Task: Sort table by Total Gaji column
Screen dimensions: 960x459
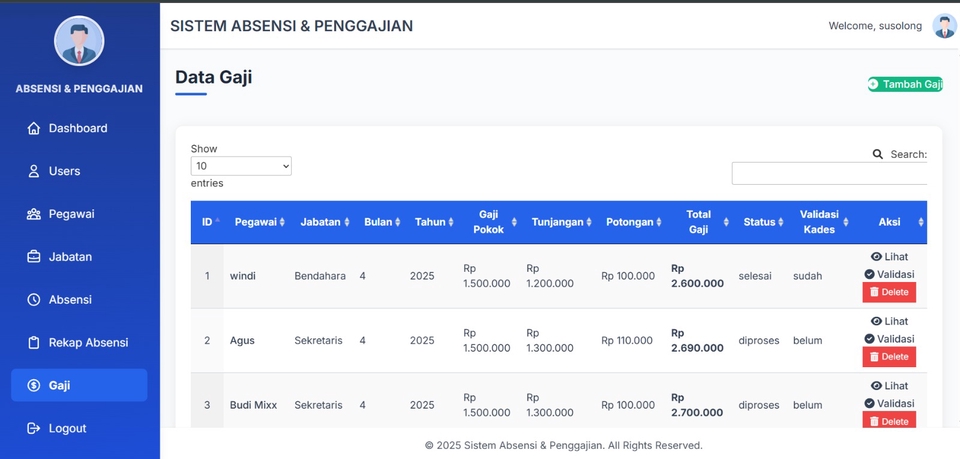Action: coord(699,222)
